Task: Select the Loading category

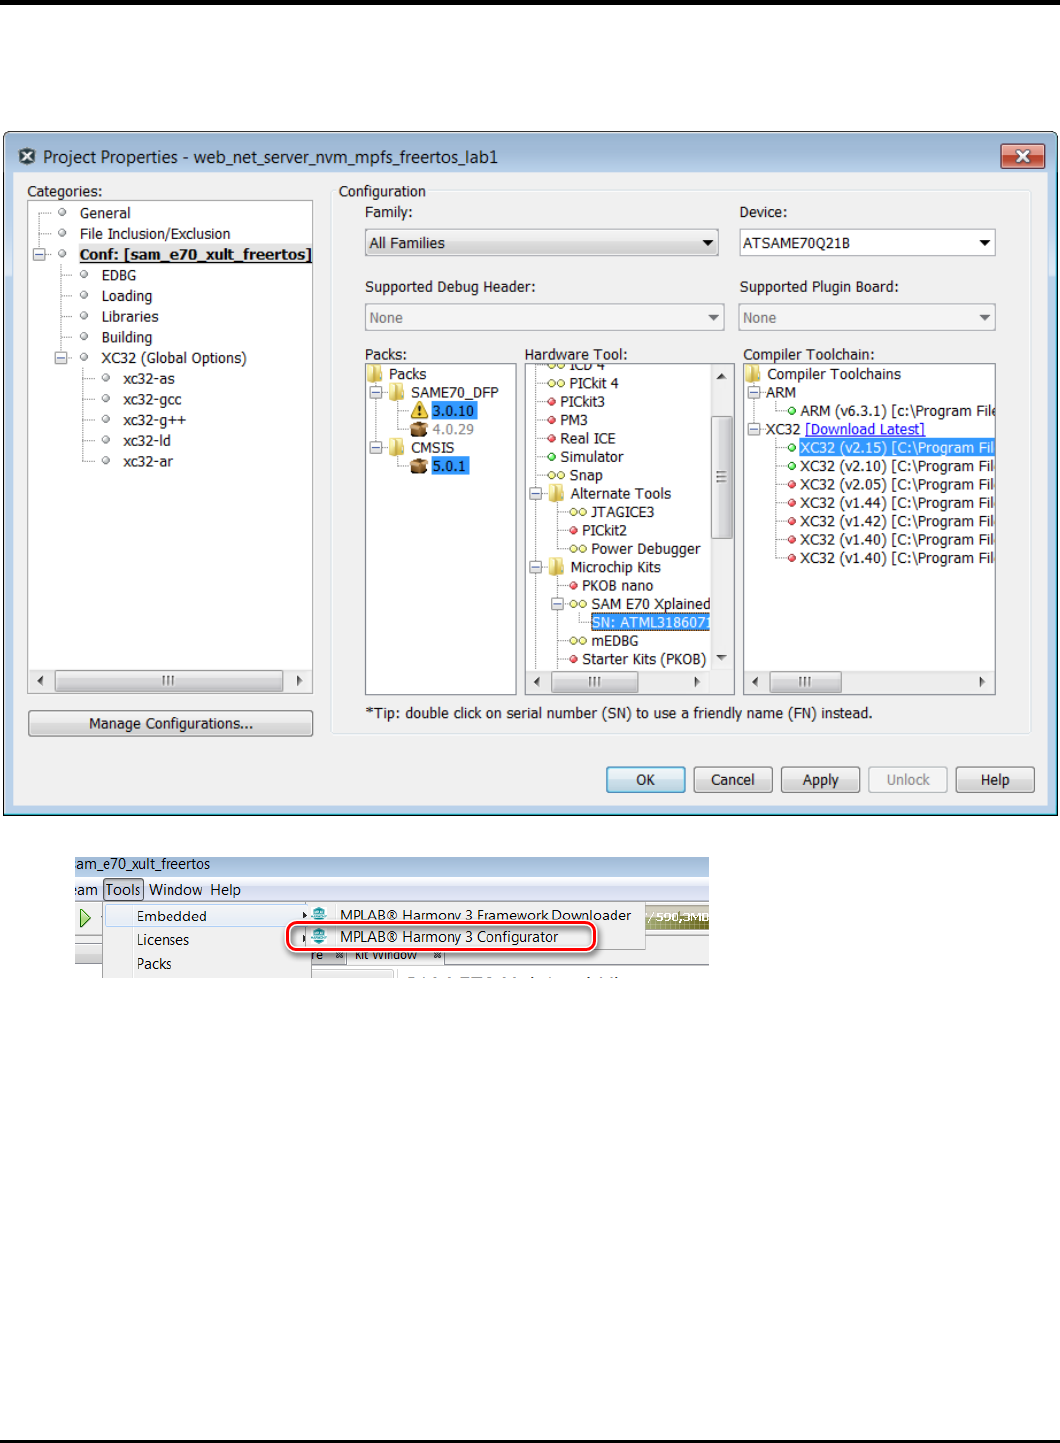Action: 127,296
